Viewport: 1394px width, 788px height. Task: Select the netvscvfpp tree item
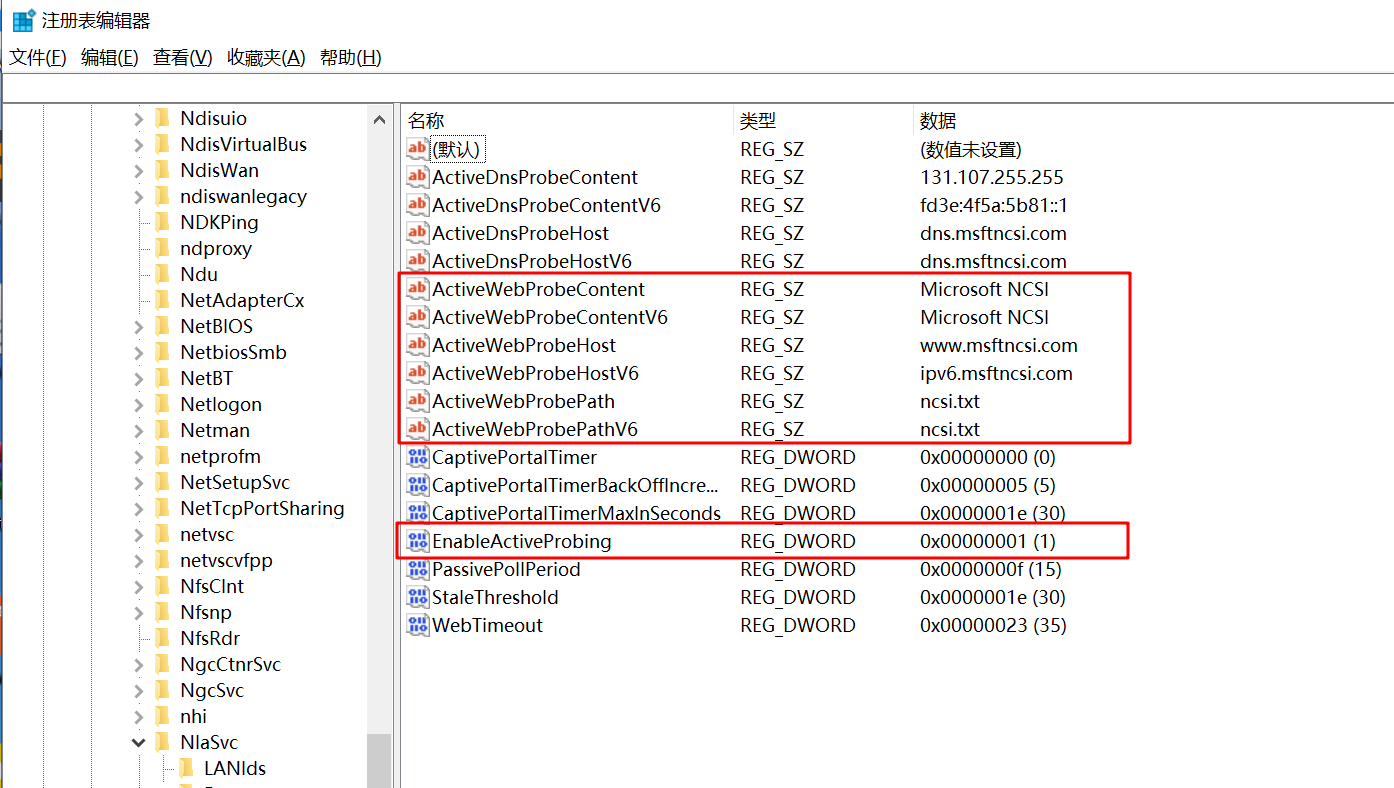click(x=226, y=561)
